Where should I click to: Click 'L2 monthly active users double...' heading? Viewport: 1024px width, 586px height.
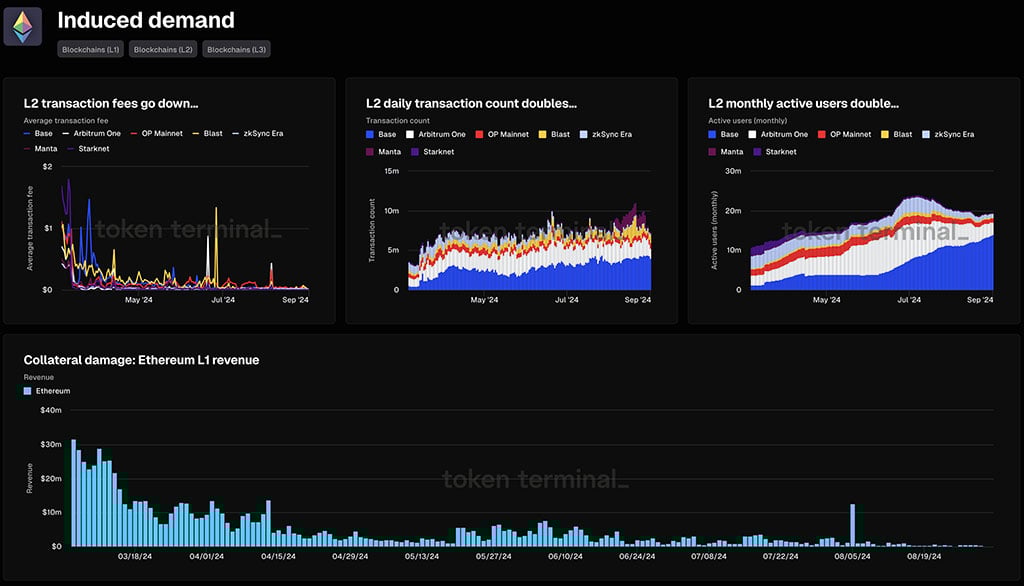click(803, 103)
